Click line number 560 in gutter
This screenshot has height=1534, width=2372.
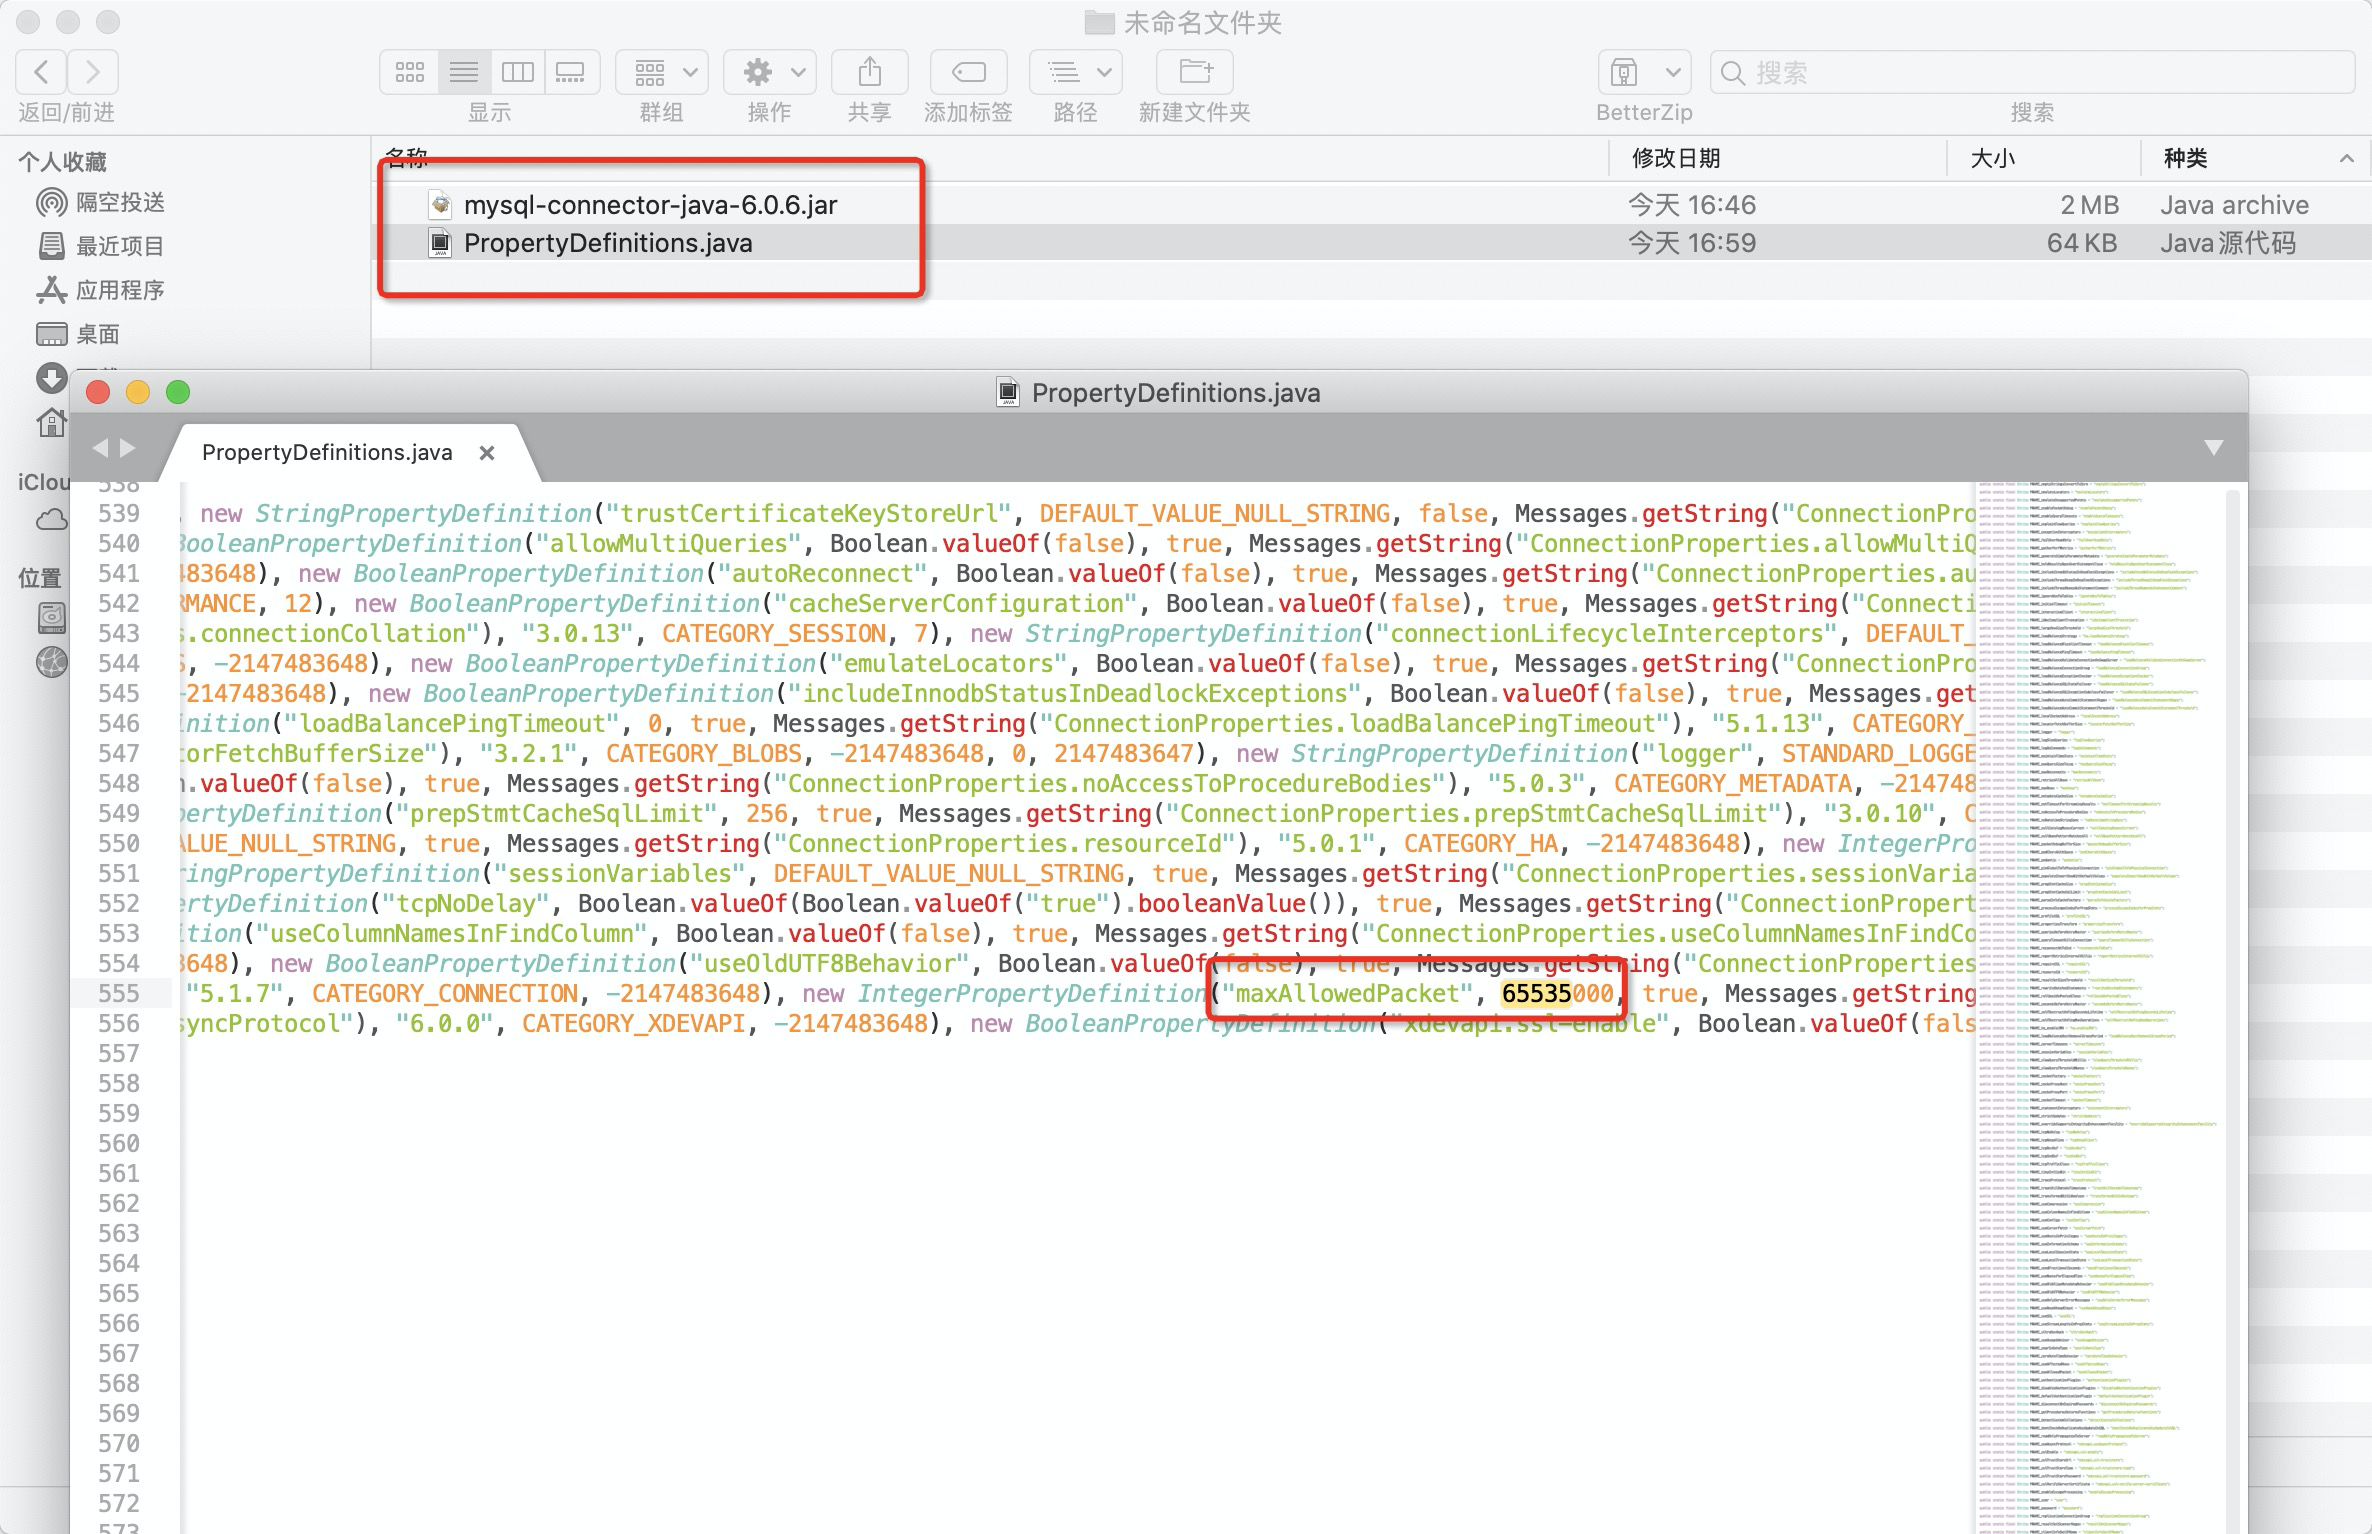[119, 1144]
